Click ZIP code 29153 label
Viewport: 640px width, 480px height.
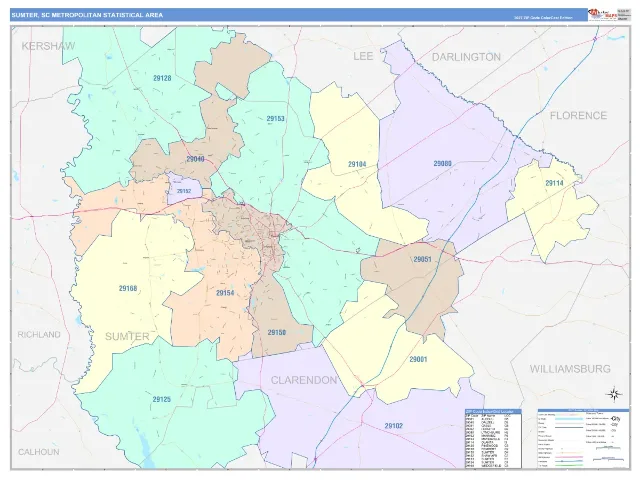point(276,119)
